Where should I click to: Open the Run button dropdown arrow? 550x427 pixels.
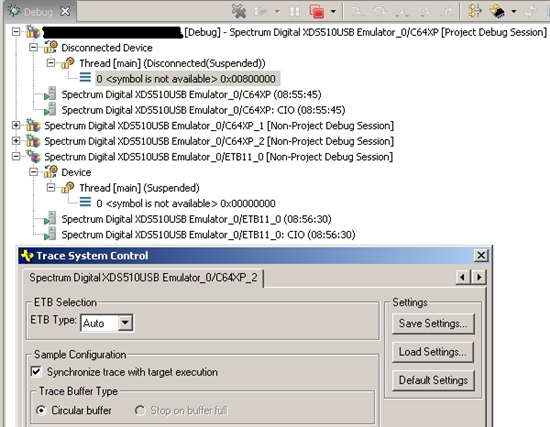pyautogui.click(x=277, y=12)
